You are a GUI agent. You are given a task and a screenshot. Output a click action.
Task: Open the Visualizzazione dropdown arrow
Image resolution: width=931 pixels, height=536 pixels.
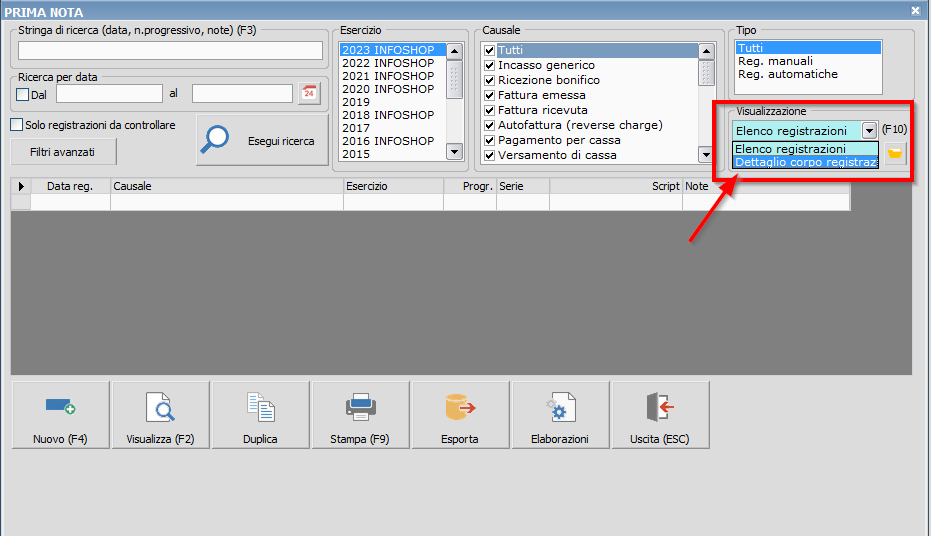tap(869, 131)
